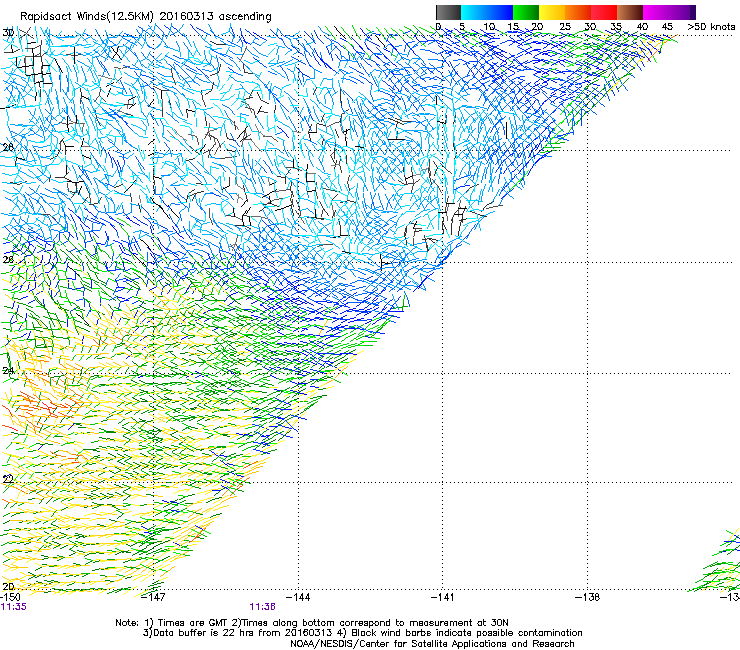
Task: Click the 'Times are GMT' note line
Action: click(x=312, y=623)
